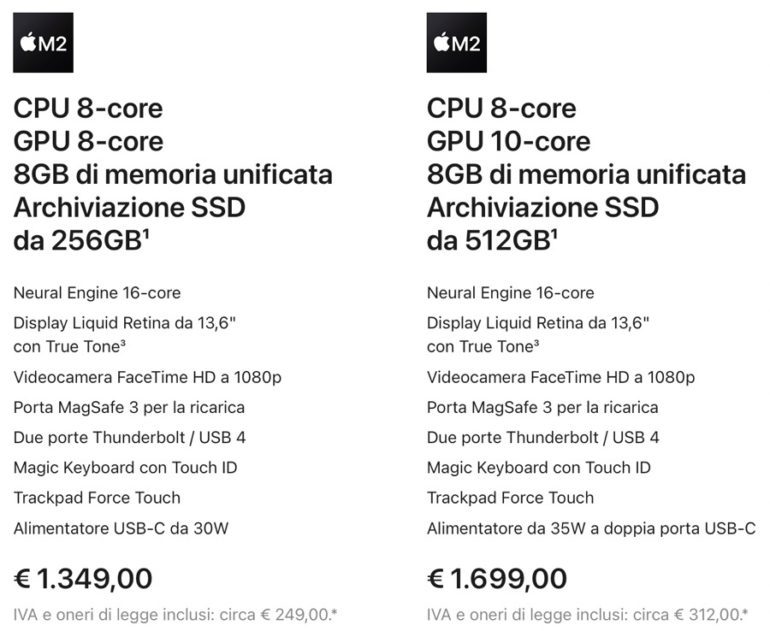
Task: Click the IVA circa € 249,00 note
Action: coord(175,615)
